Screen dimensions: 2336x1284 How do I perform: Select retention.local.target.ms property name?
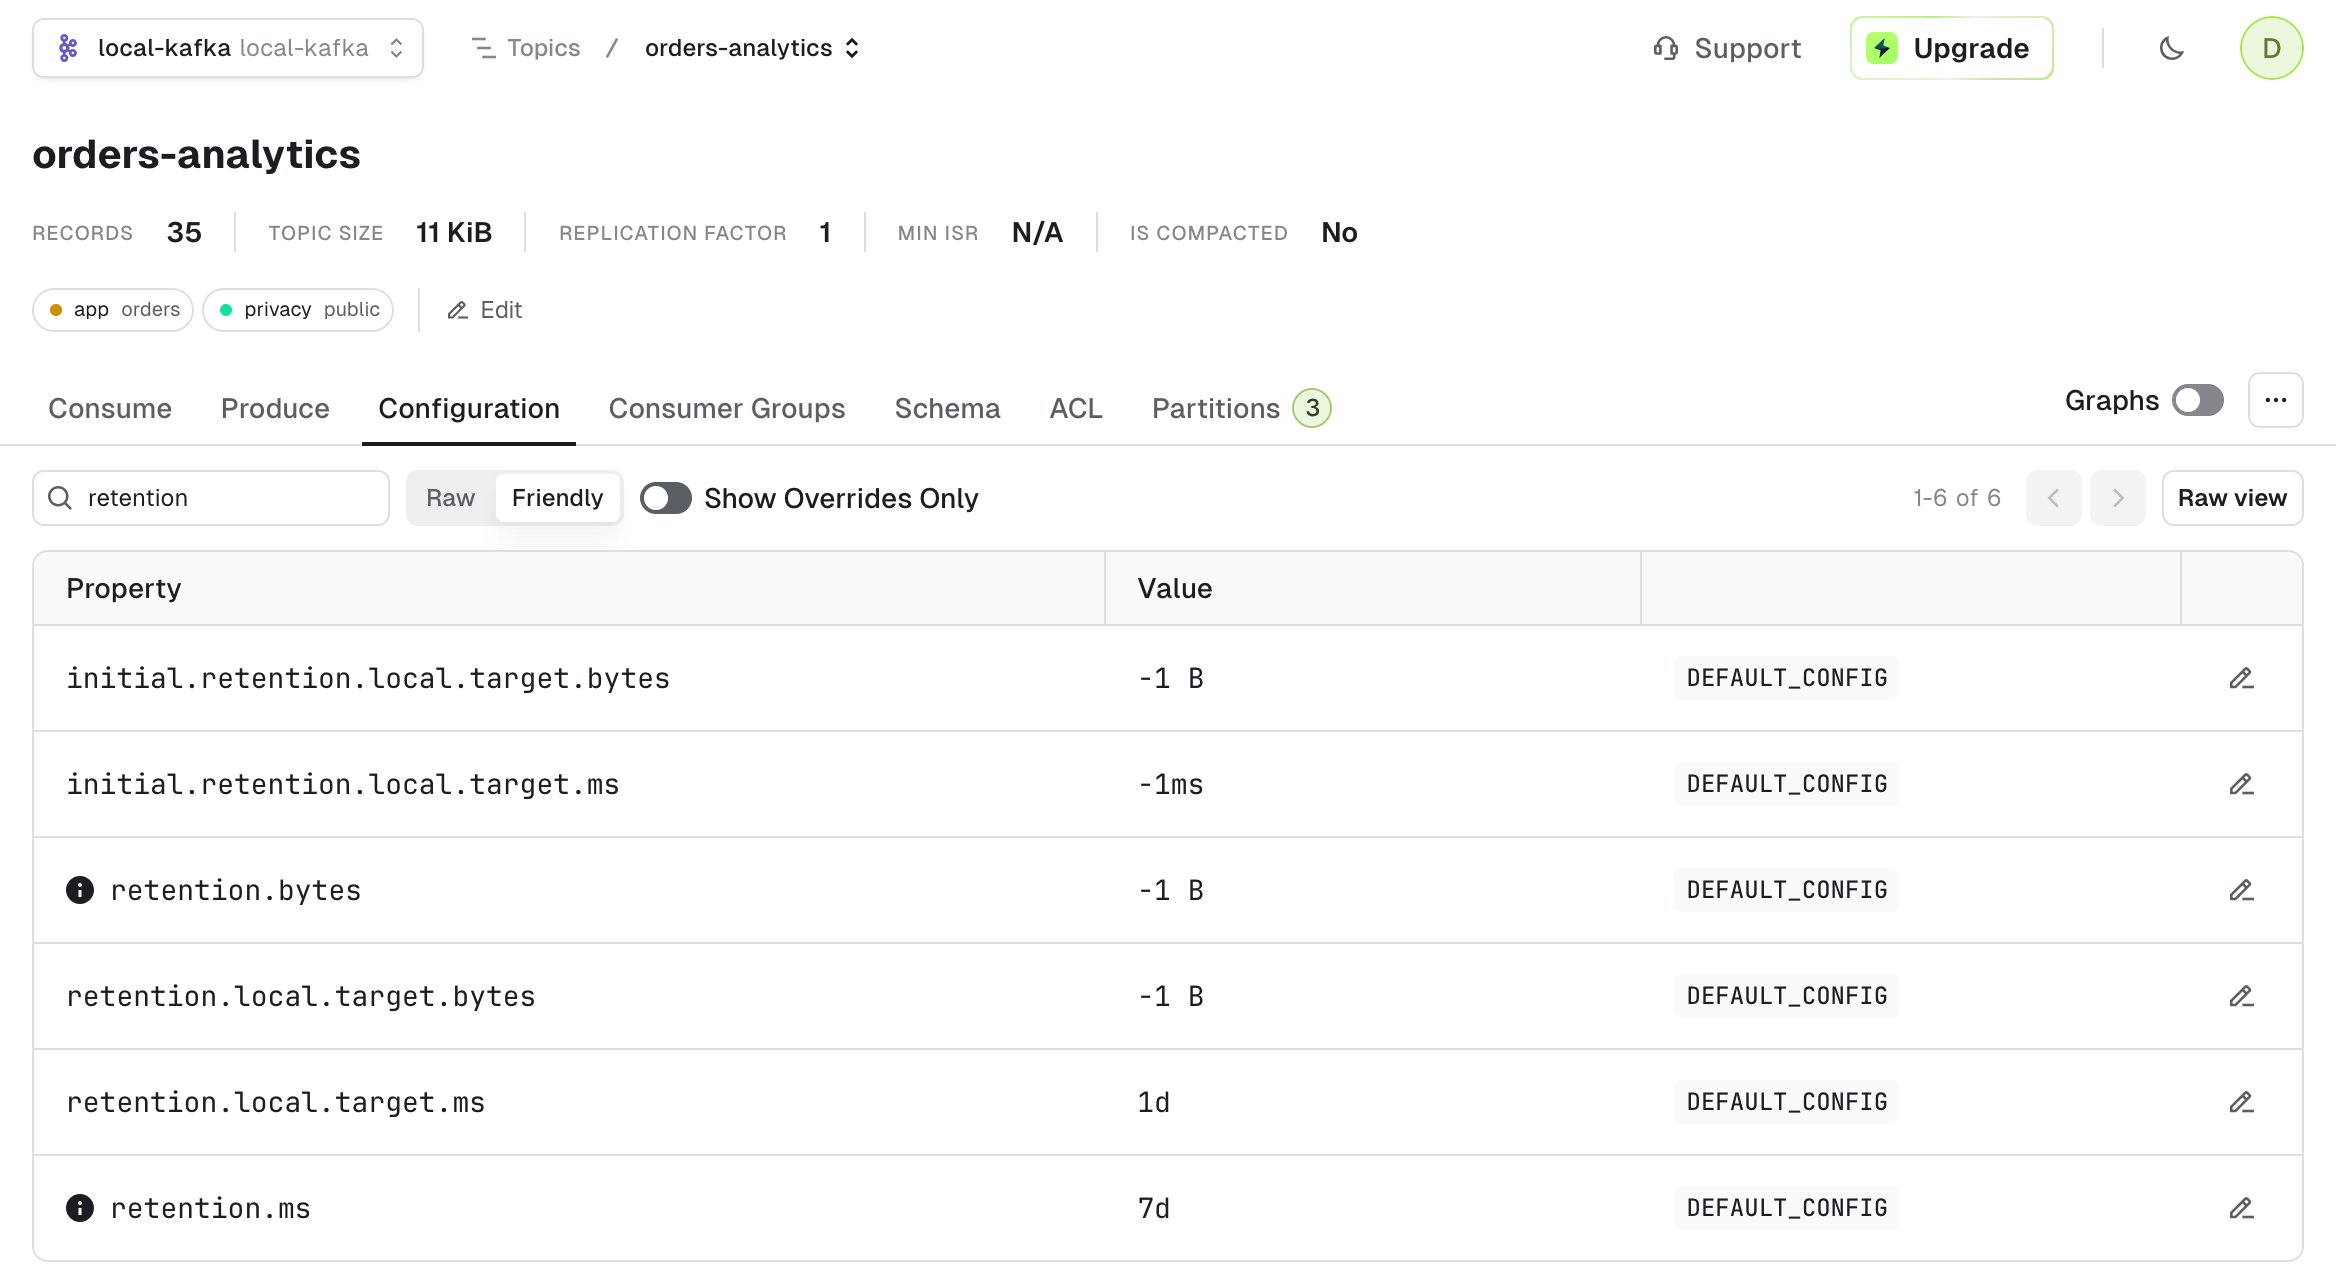276,1102
